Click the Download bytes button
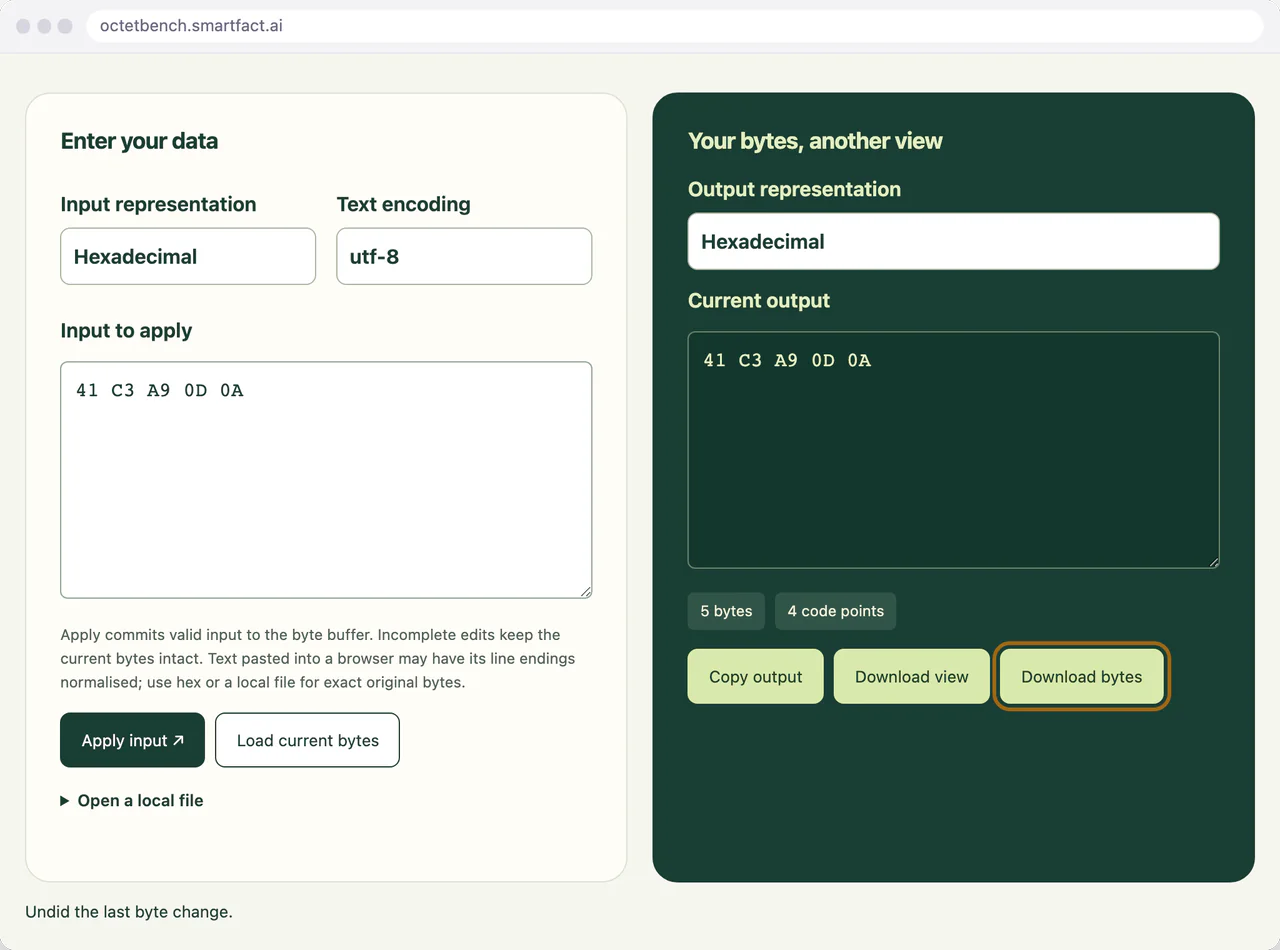1280x950 pixels. [x=1082, y=676]
